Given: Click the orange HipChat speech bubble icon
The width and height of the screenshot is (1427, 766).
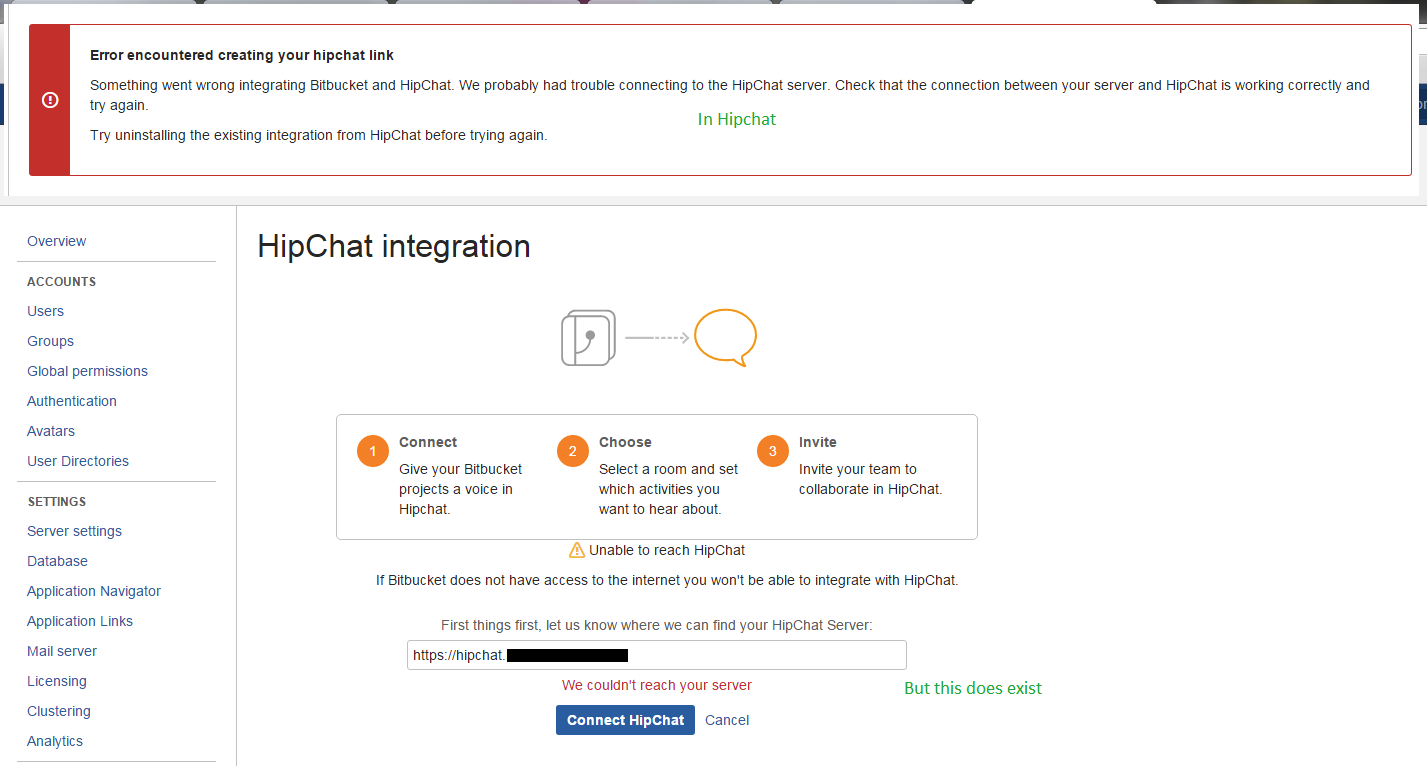Looking at the screenshot, I should pos(726,338).
